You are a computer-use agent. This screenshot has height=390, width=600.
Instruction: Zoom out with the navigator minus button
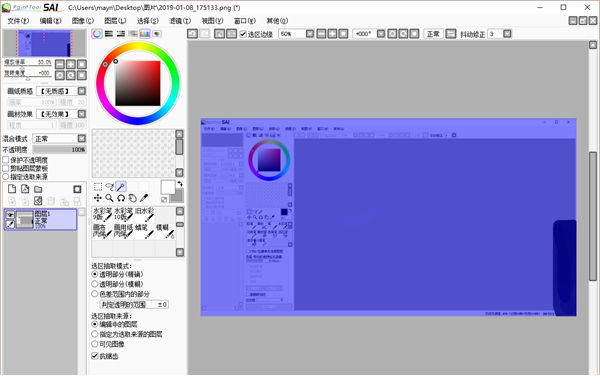click(x=60, y=64)
